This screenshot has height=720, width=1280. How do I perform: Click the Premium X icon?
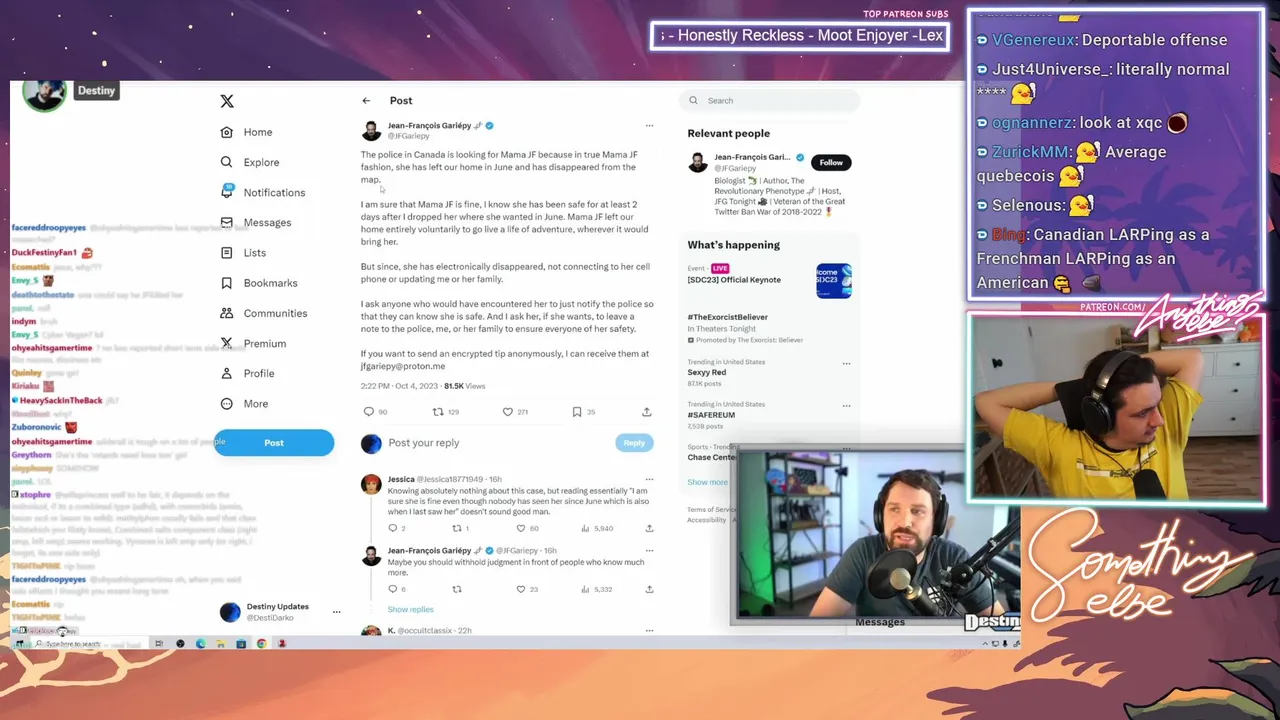(226, 343)
